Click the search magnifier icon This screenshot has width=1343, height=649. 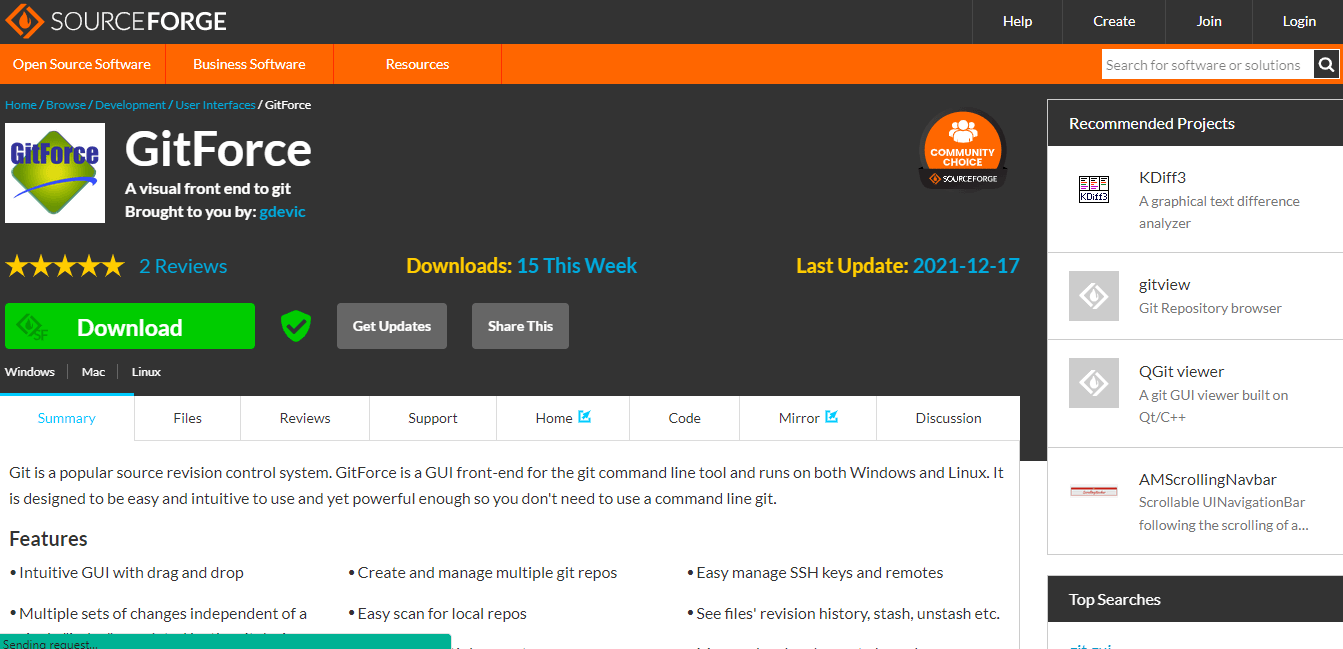pos(1326,65)
